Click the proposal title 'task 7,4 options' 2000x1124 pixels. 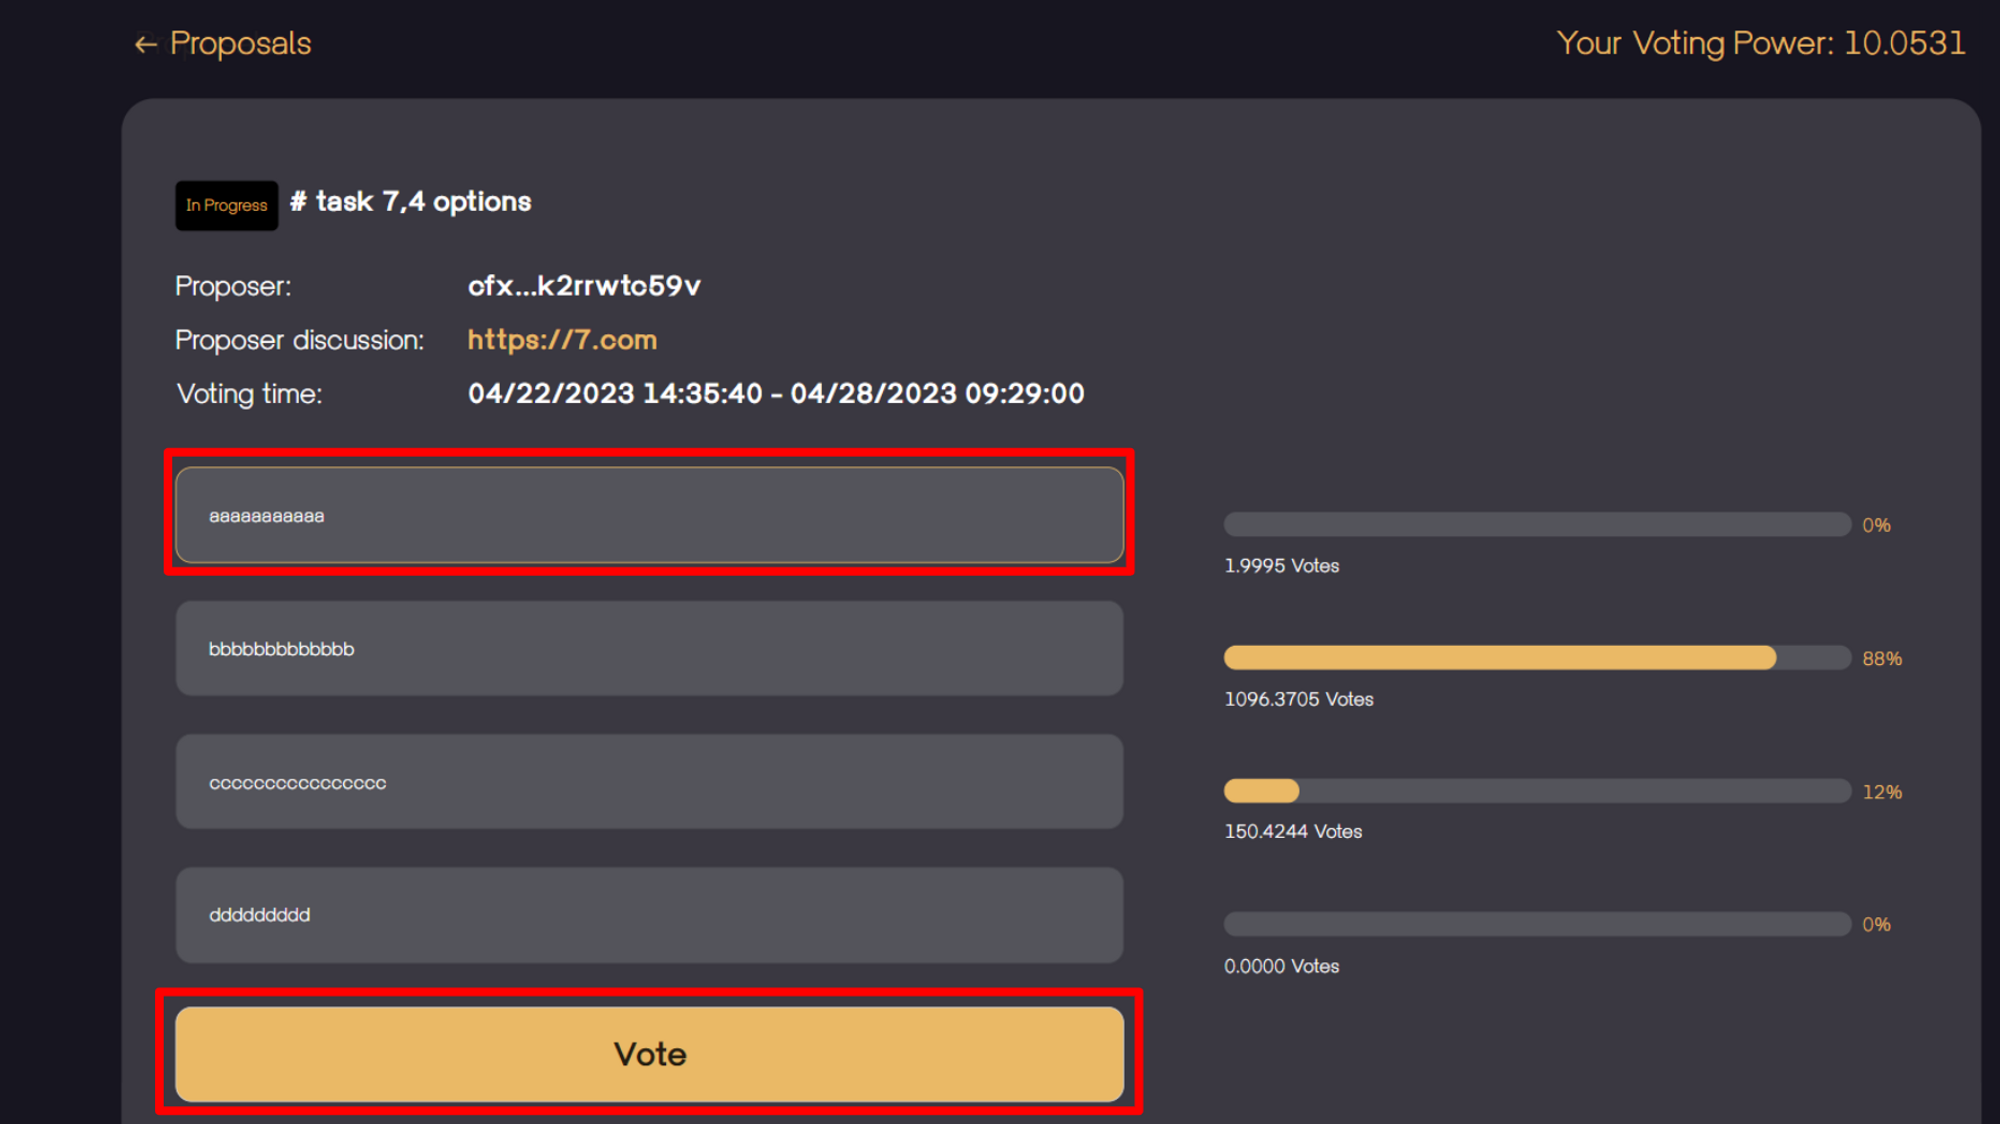point(423,202)
